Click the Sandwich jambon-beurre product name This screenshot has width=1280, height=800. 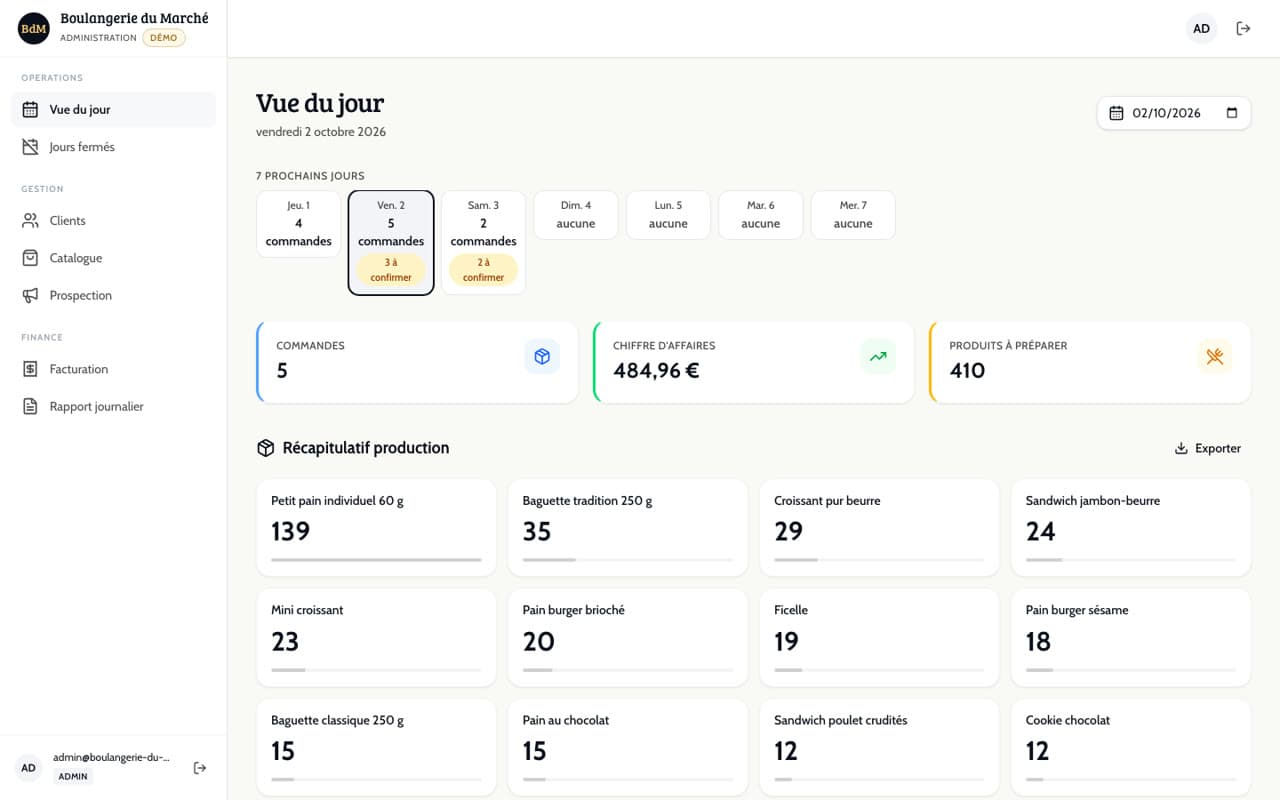coord(1093,501)
